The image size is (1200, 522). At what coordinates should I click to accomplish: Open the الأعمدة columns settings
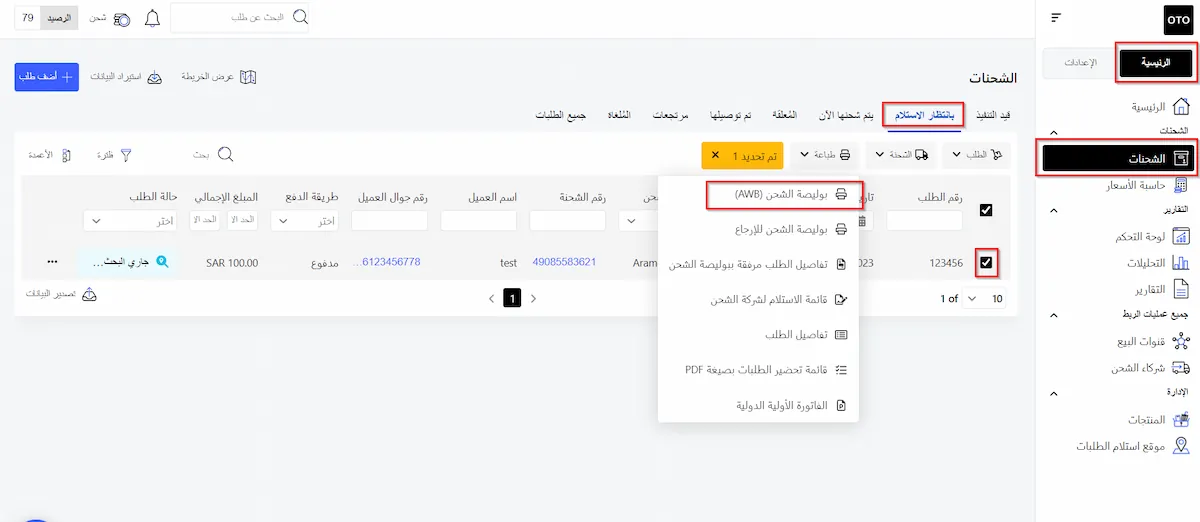(x=50, y=155)
